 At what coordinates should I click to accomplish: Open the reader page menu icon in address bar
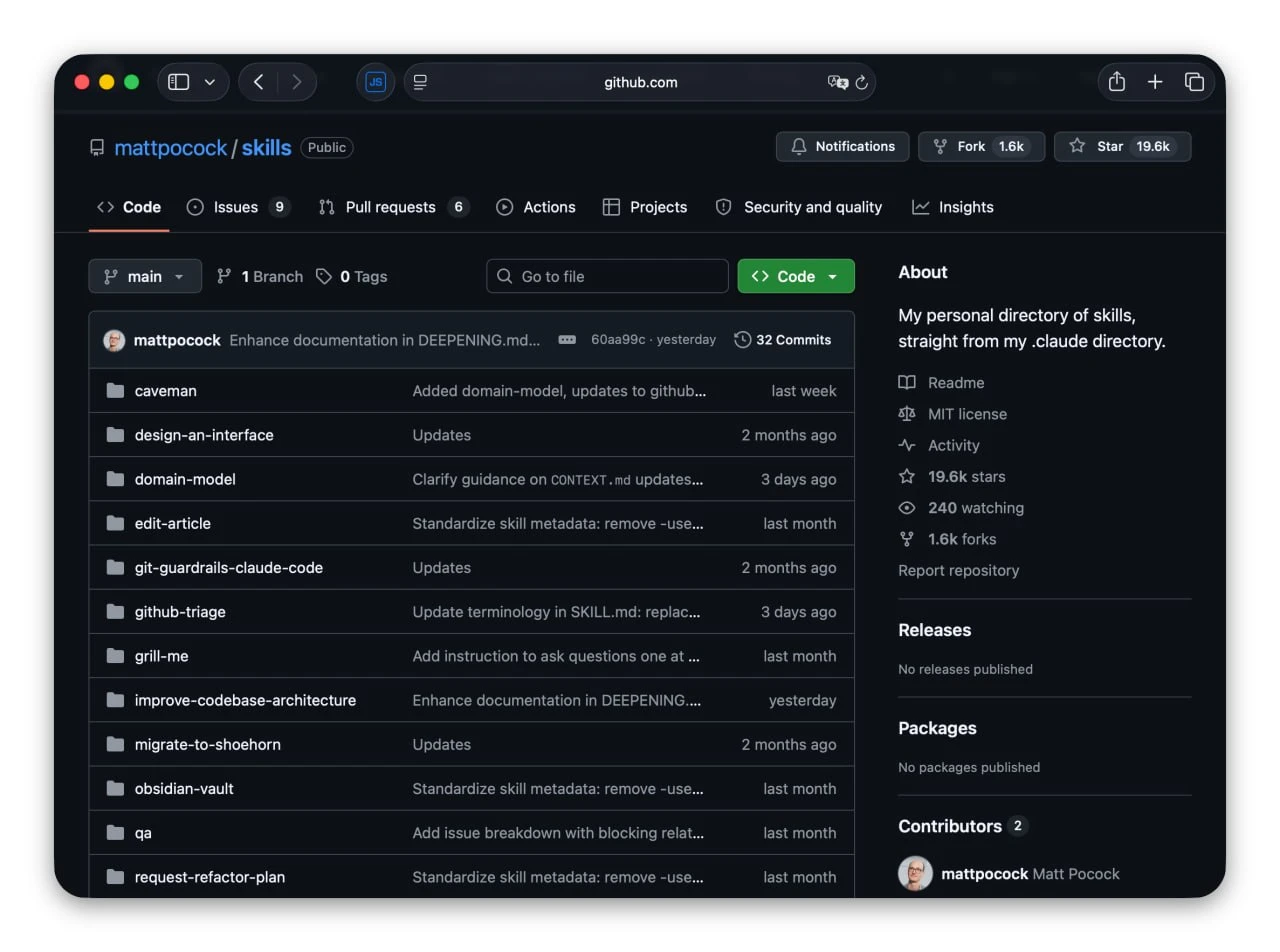coord(421,82)
